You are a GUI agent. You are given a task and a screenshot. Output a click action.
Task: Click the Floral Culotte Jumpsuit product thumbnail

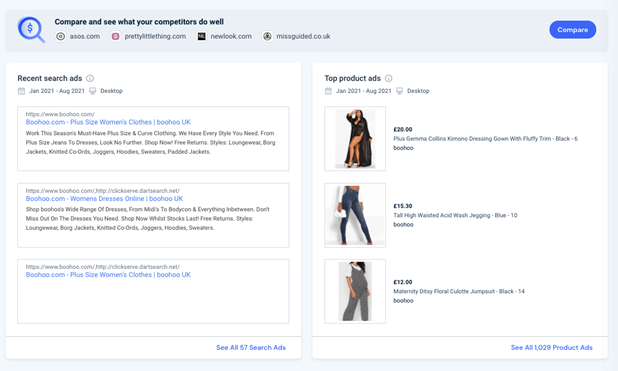pos(355,291)
